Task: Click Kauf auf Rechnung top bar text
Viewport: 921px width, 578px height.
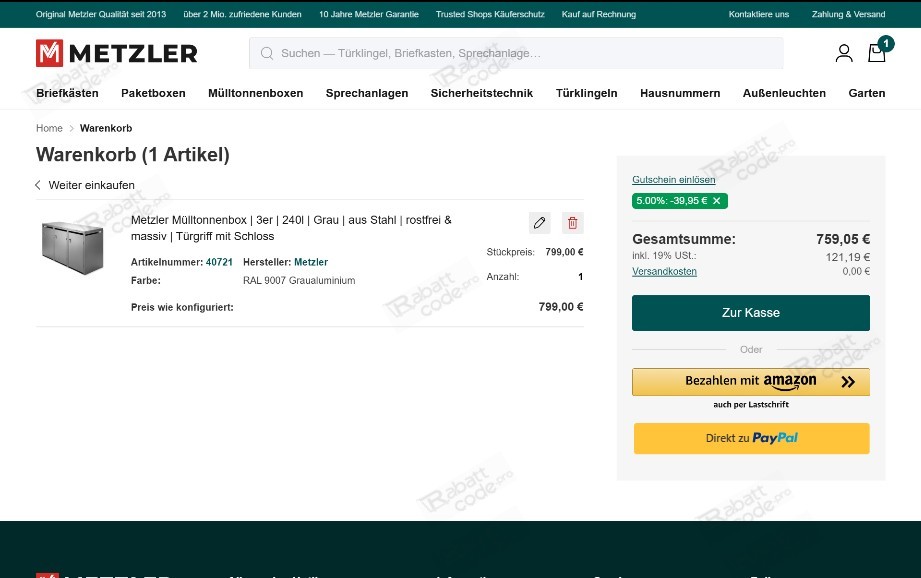Action: (599, 14)
